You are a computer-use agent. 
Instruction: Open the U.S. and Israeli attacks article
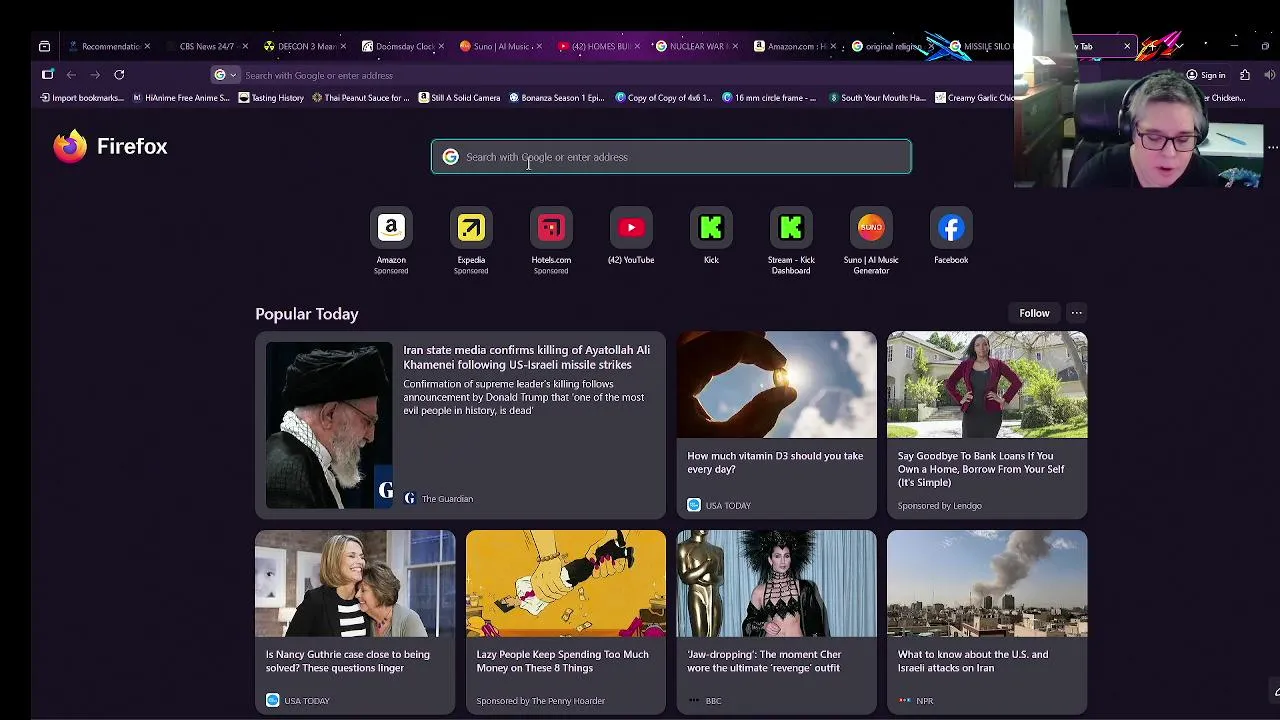[x=986, y=622]
